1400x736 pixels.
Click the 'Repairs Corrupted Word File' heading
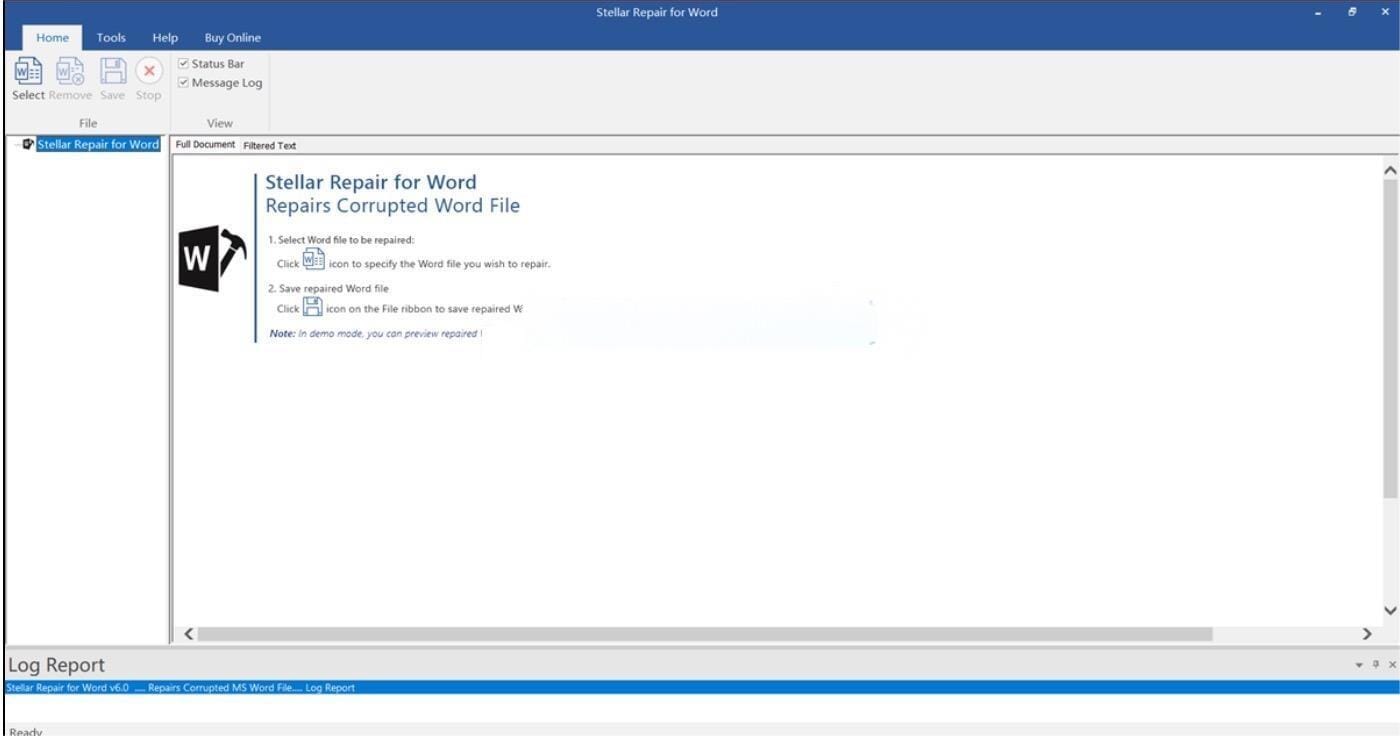392,206
